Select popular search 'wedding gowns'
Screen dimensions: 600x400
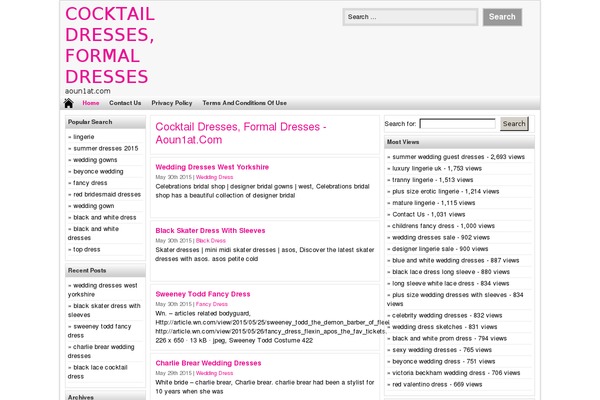pyautogui.click(x=95, y=160)
